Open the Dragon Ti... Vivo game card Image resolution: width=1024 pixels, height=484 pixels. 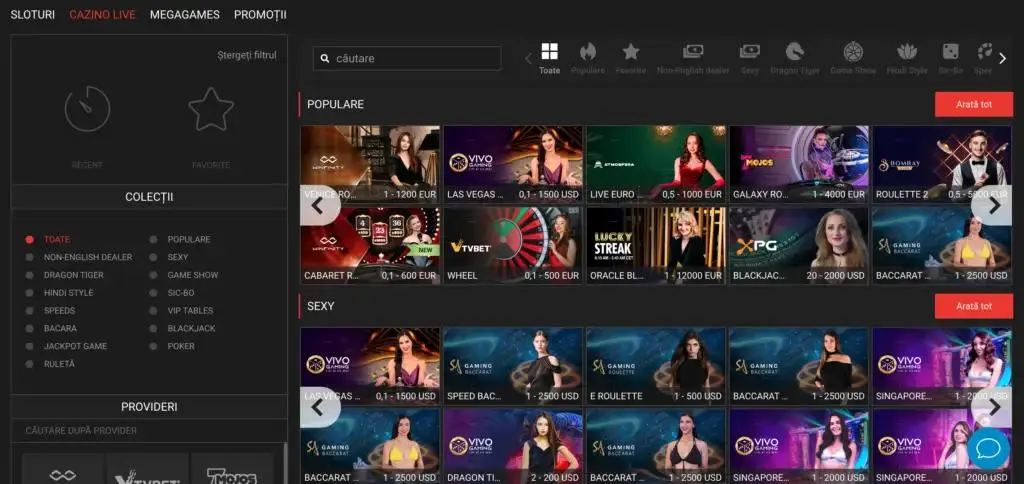513,447
